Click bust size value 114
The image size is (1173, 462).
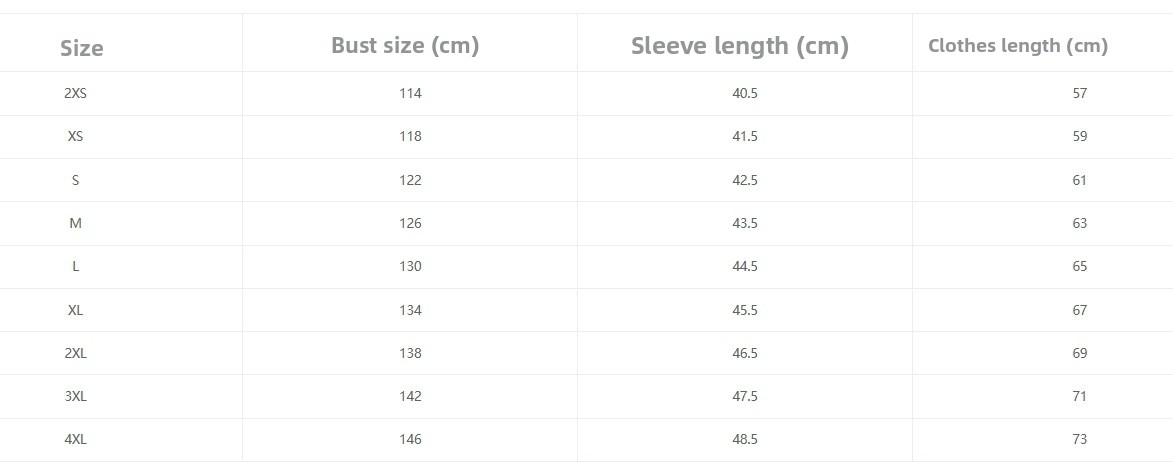point(410,93)
